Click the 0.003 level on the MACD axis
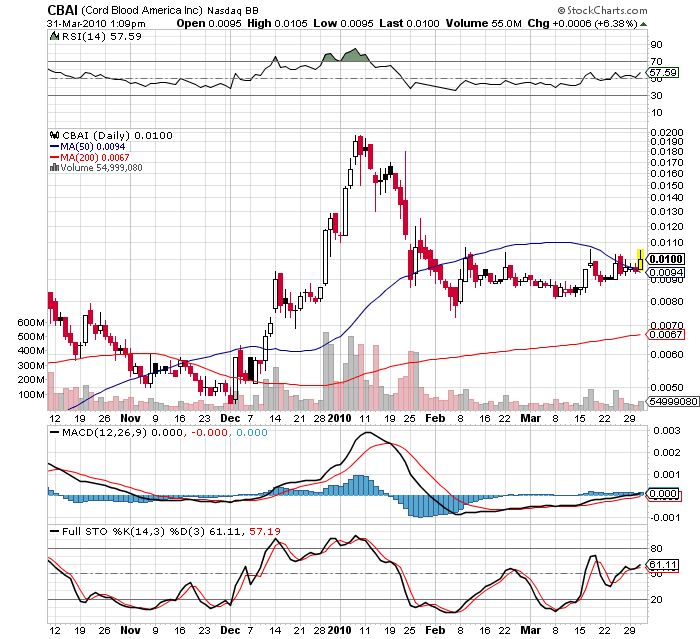Image resolution: width=700 pixels, height=639 pixels. [x=667, y=430]
